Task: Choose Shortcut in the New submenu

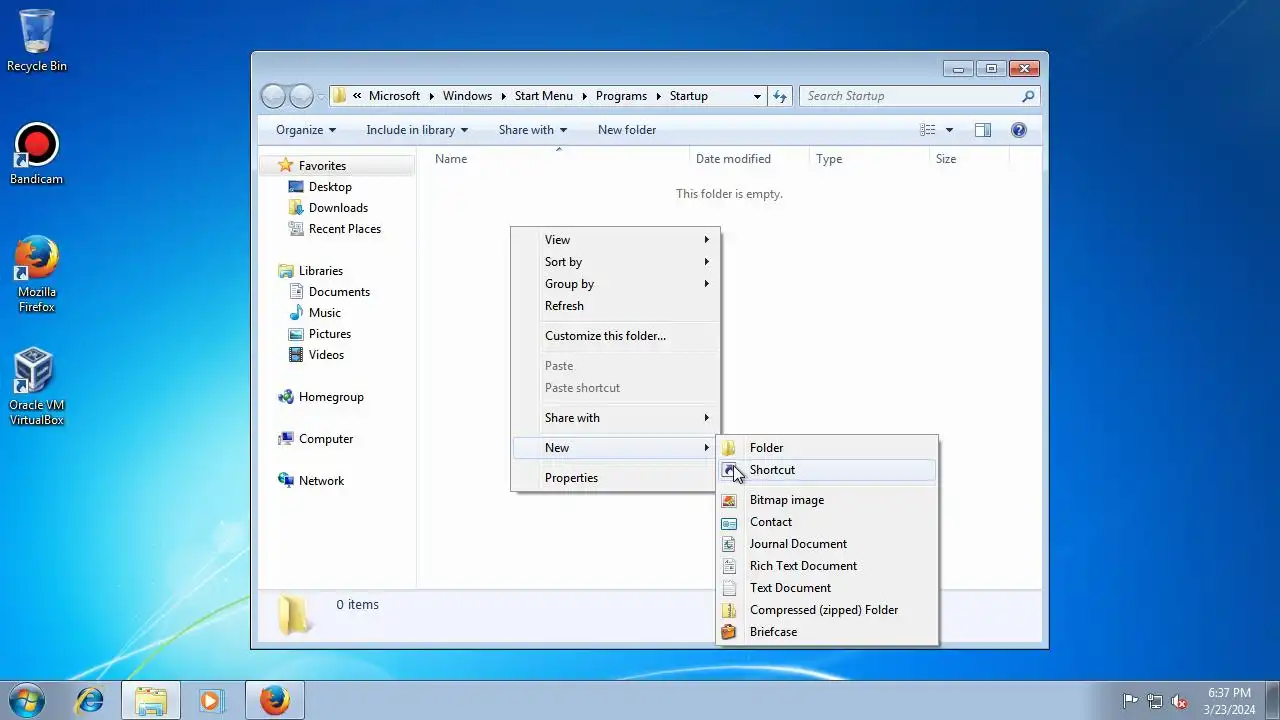Action: click(x=828, y=470)
